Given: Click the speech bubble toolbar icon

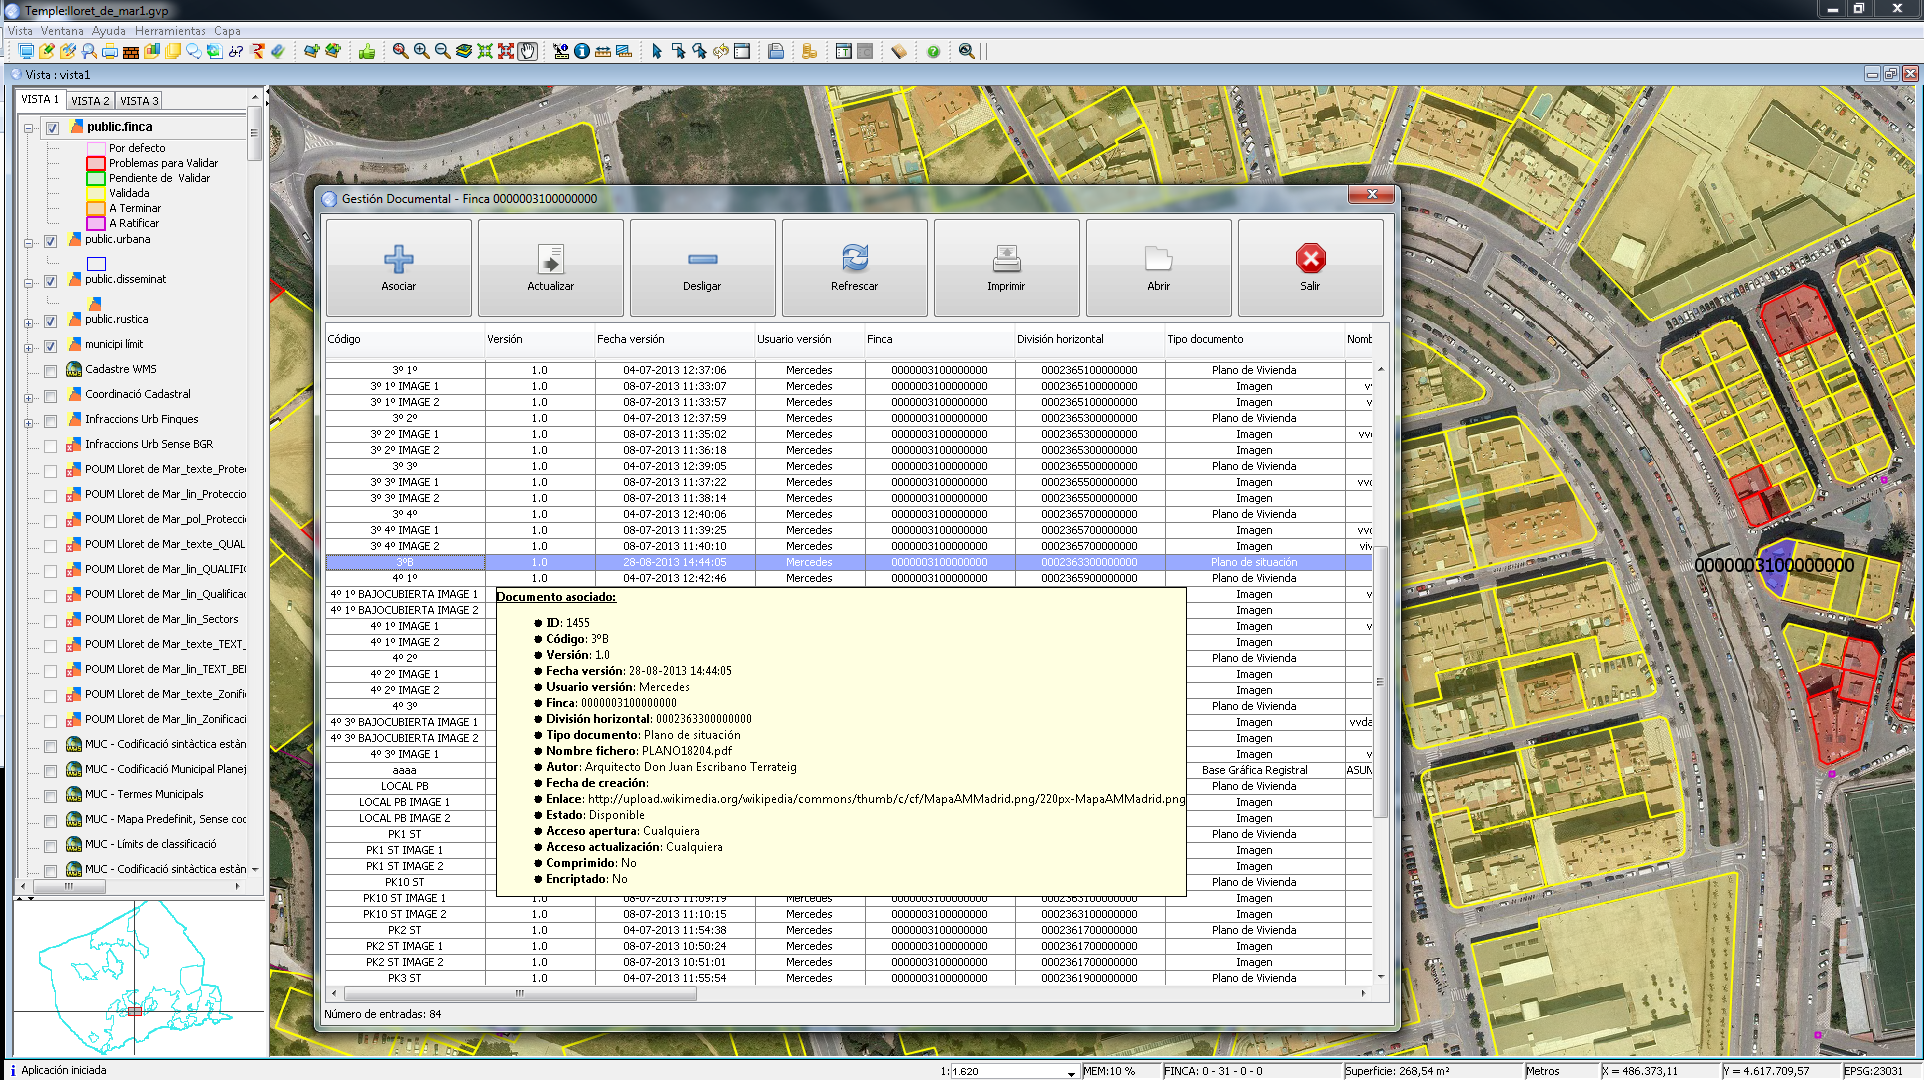Looking at the screenshot, I should pyautogui.click(x=194, y=51).
